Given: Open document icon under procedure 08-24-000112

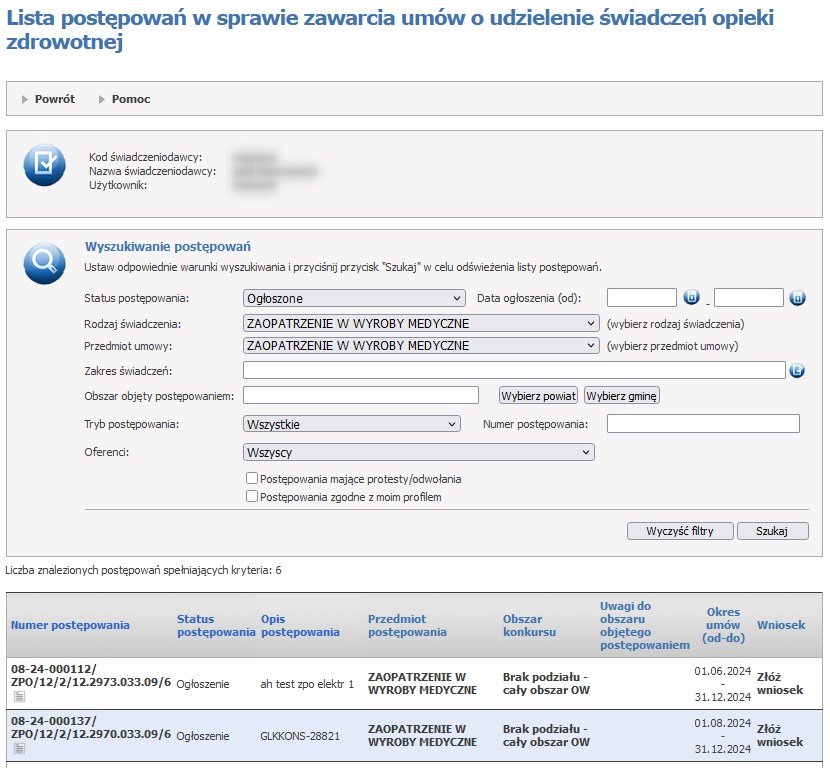Looking at the screenshot, I should pyautogui.click(x=19, y=696).
